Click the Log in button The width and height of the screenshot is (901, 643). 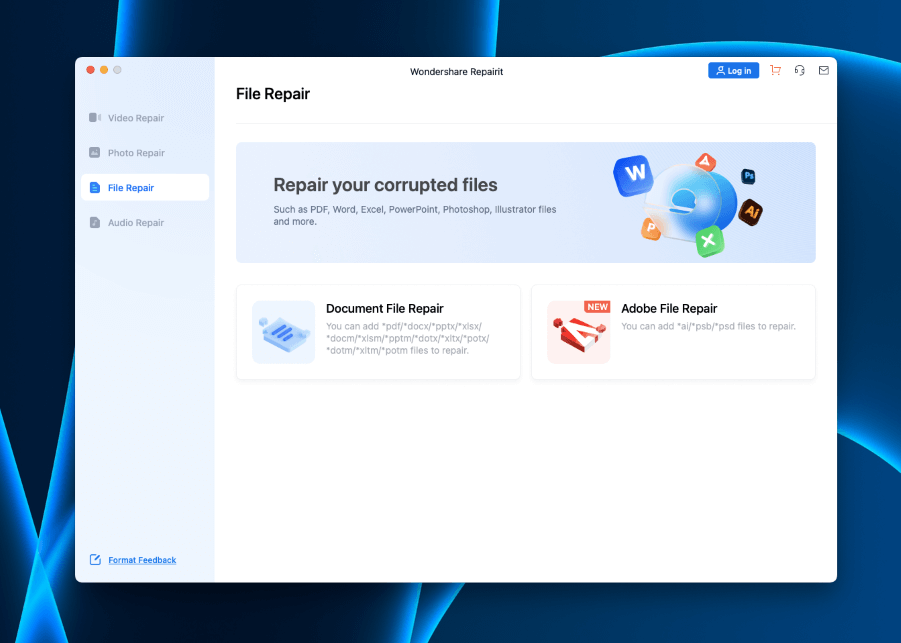(733, 71)
